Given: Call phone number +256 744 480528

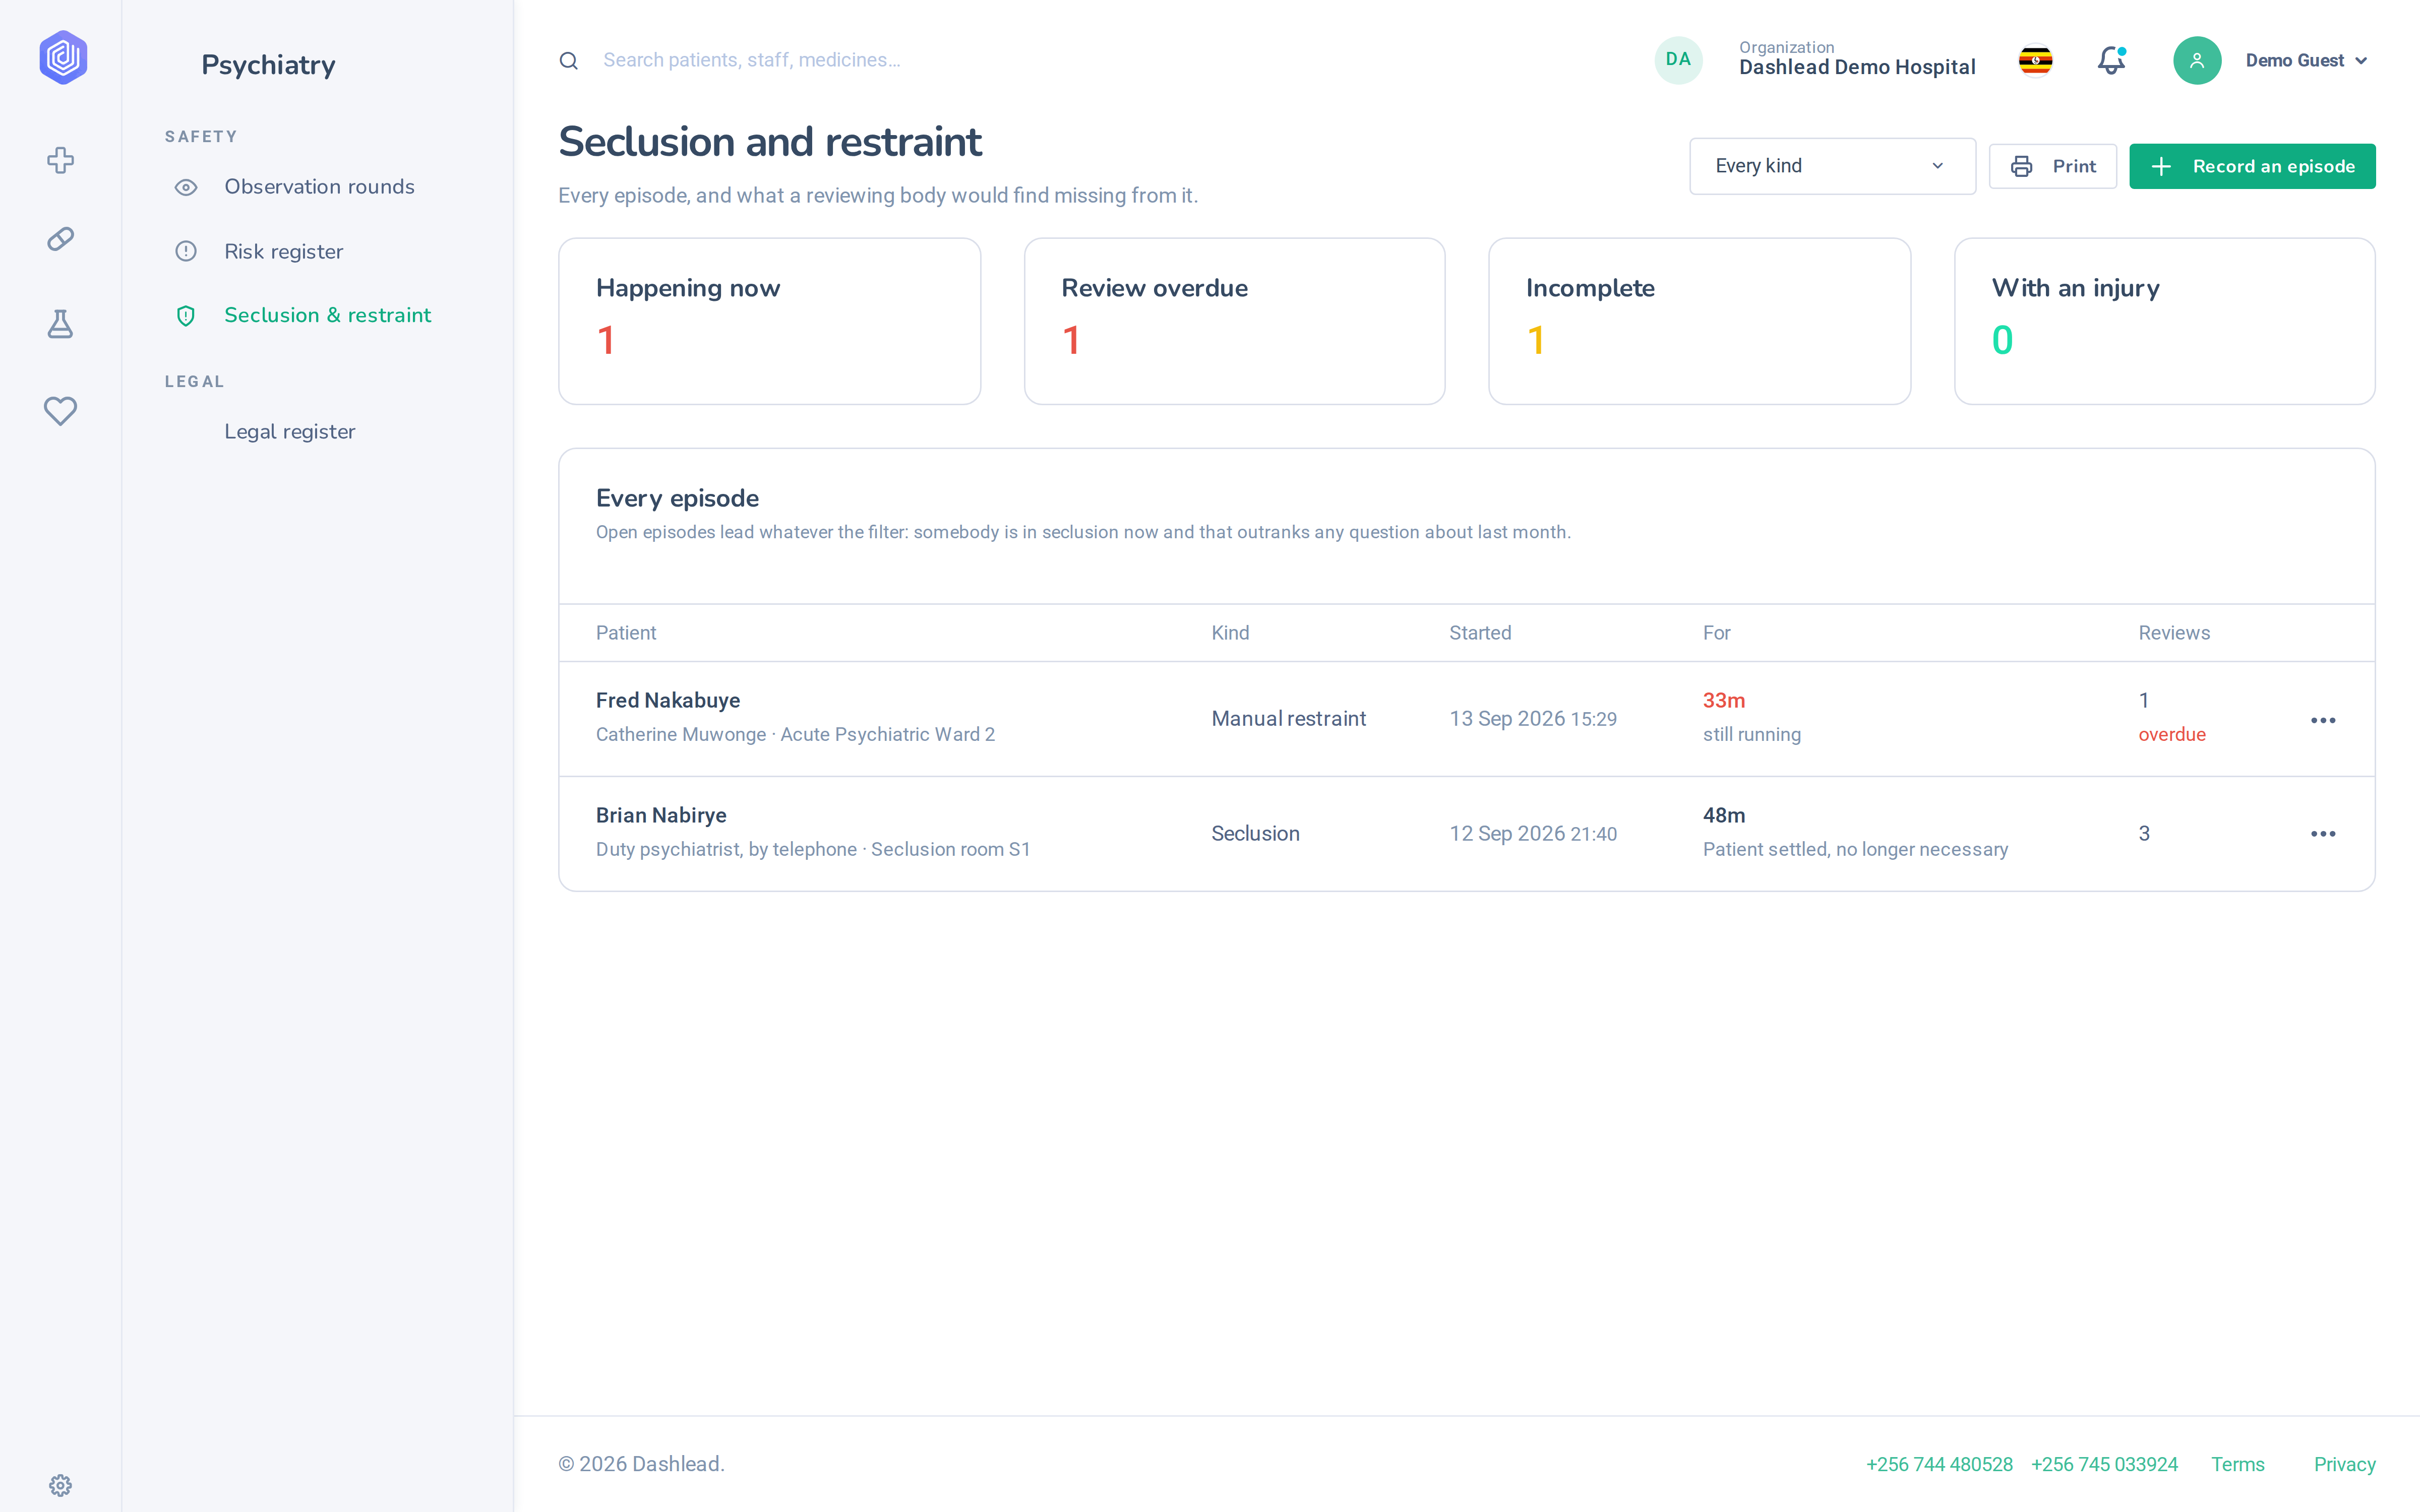Looking at the screenshot, I should pyautogui.click(x=1939, y=1465).
